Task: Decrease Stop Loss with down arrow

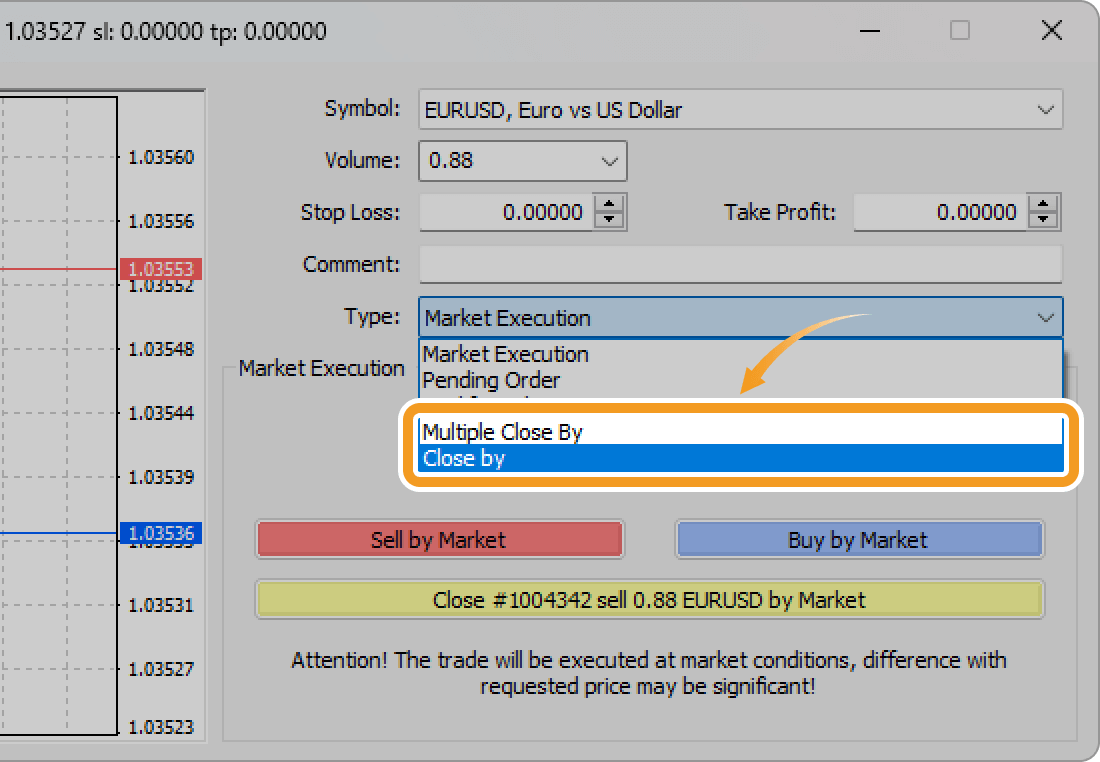Action: (x=609, y=221)
